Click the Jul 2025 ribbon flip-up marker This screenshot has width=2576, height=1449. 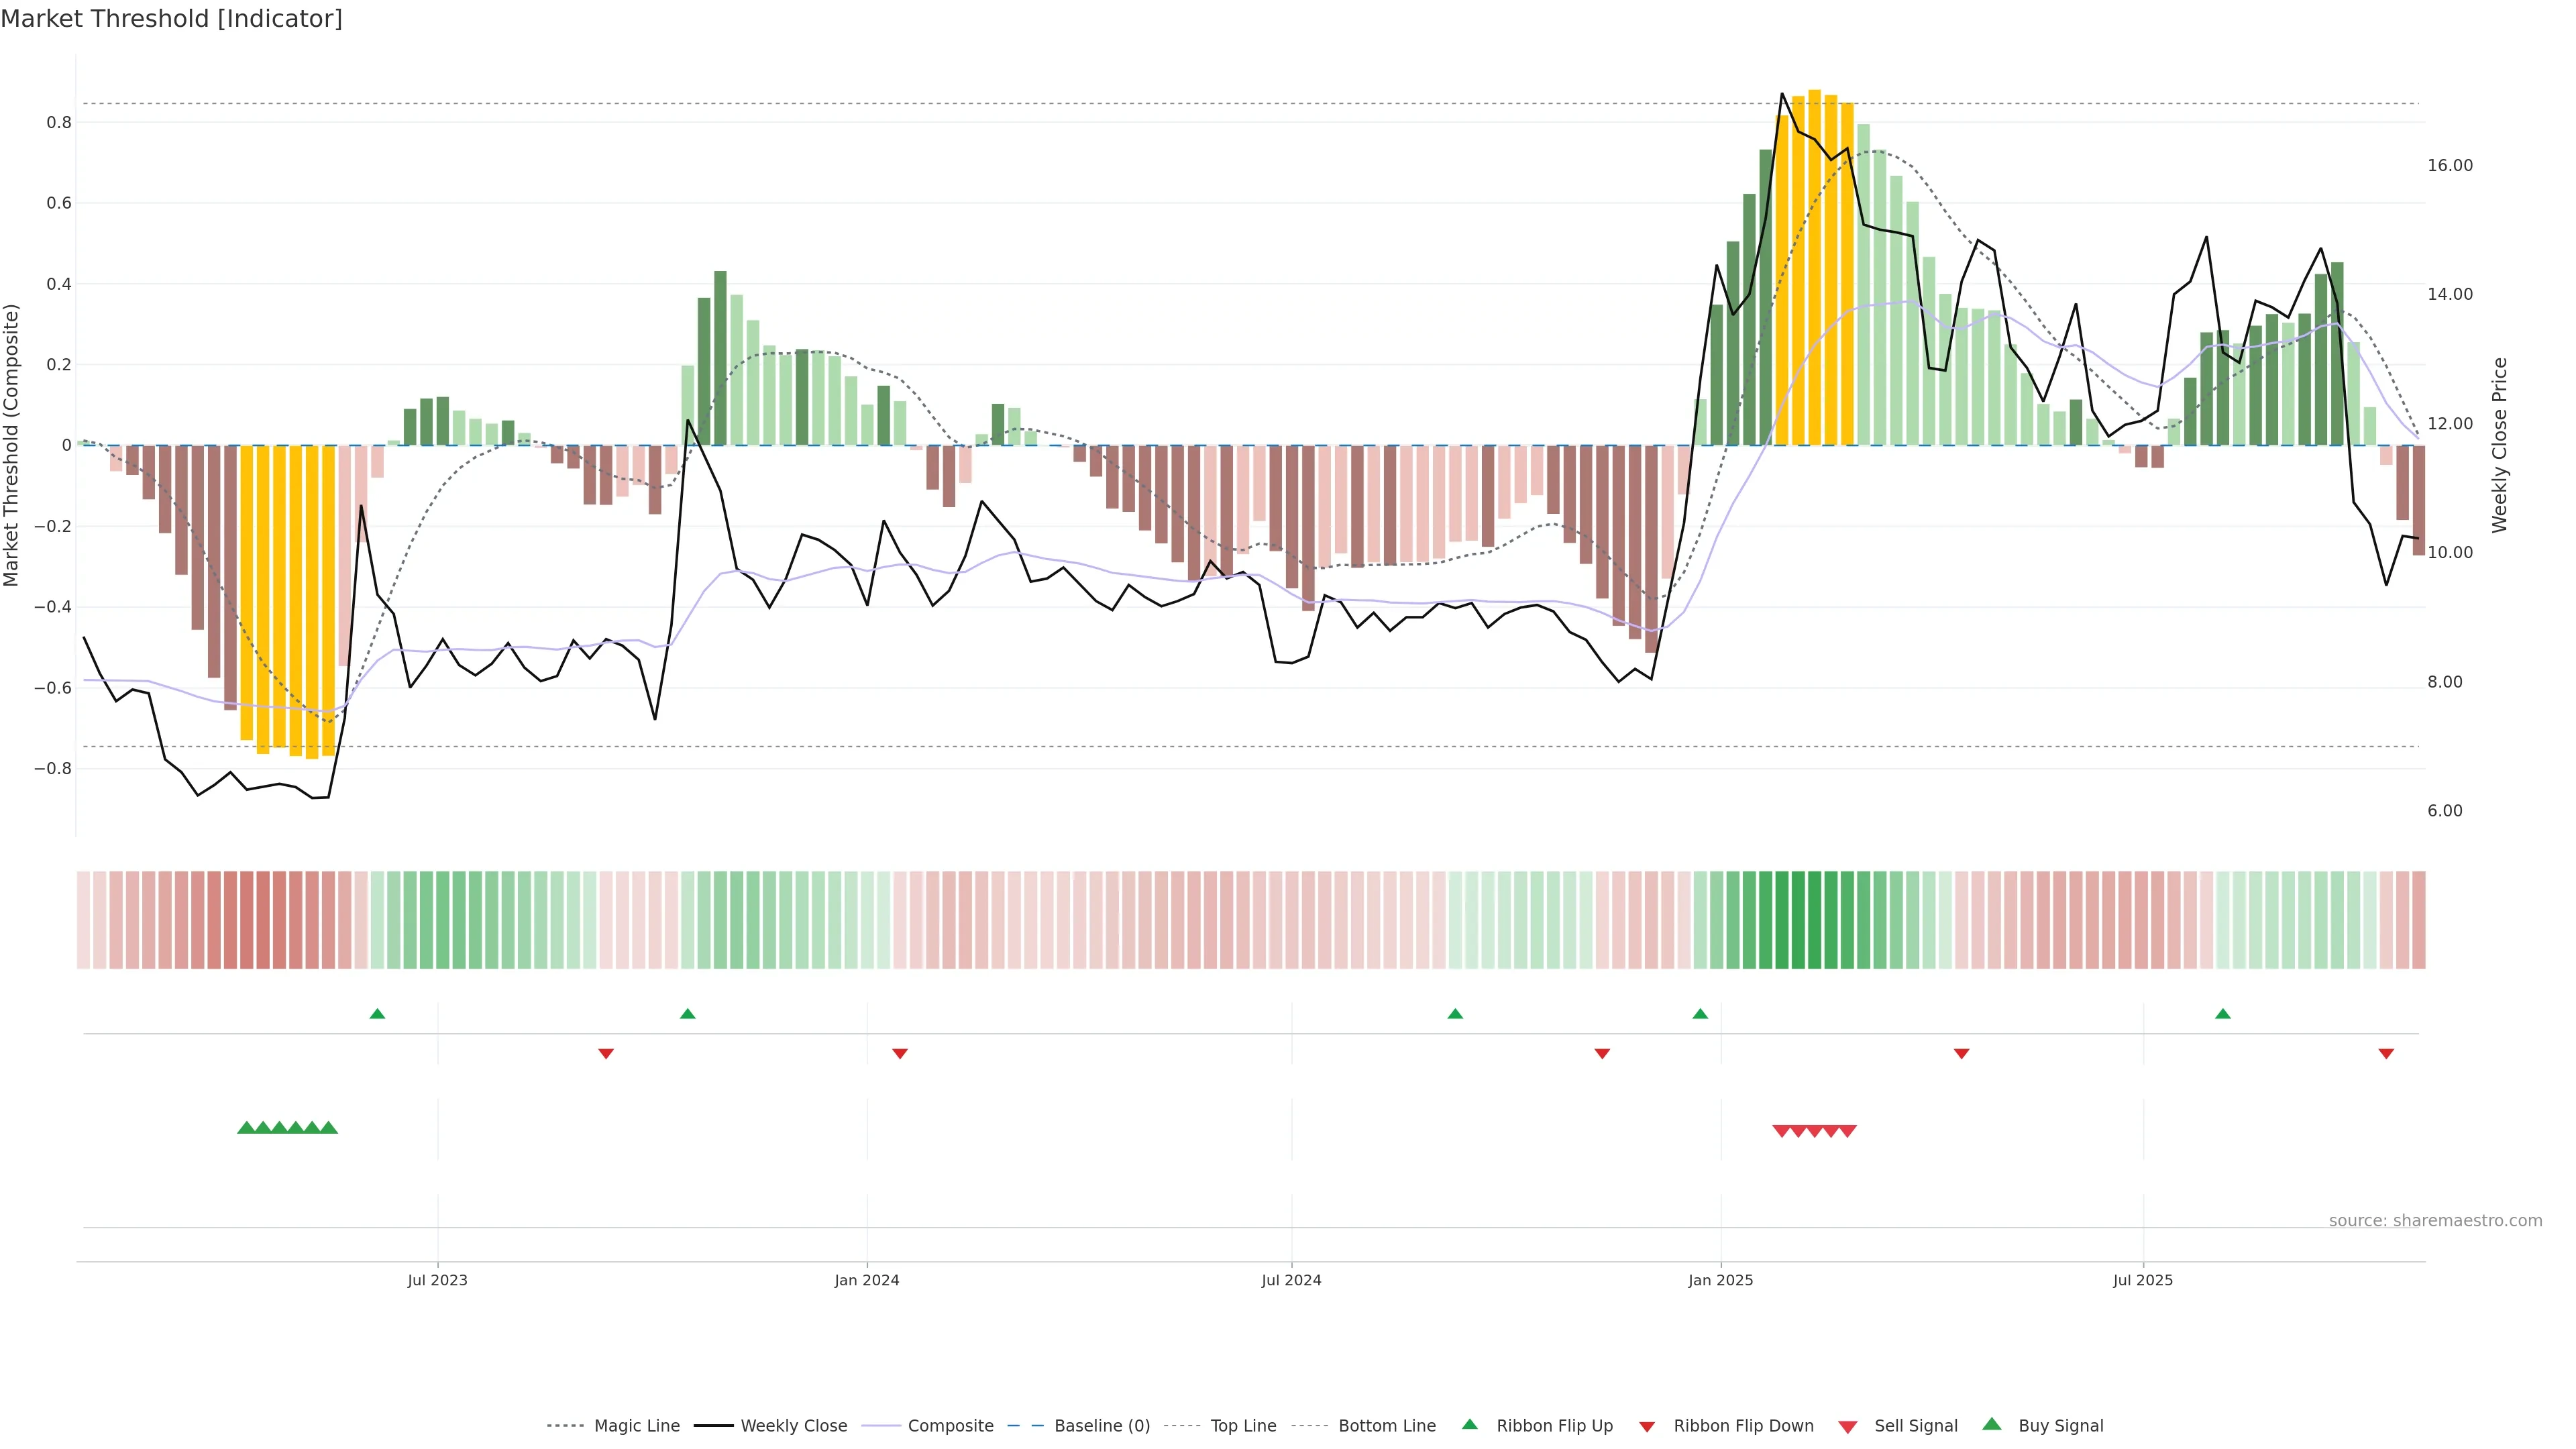tap(2223, 1014)
